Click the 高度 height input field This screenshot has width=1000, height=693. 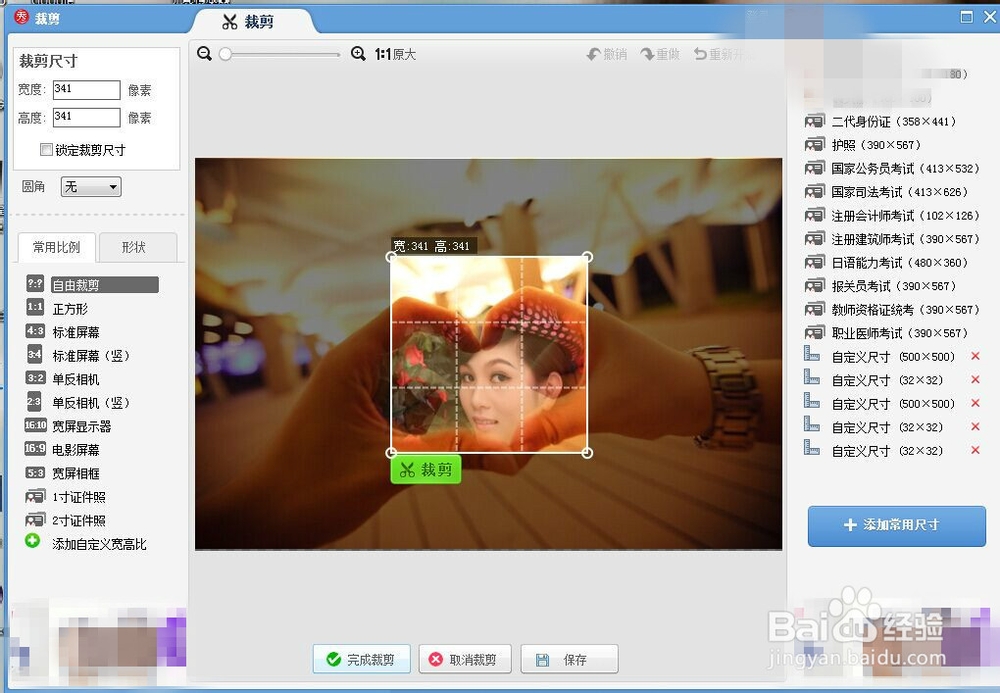click(x=86, y=117)
